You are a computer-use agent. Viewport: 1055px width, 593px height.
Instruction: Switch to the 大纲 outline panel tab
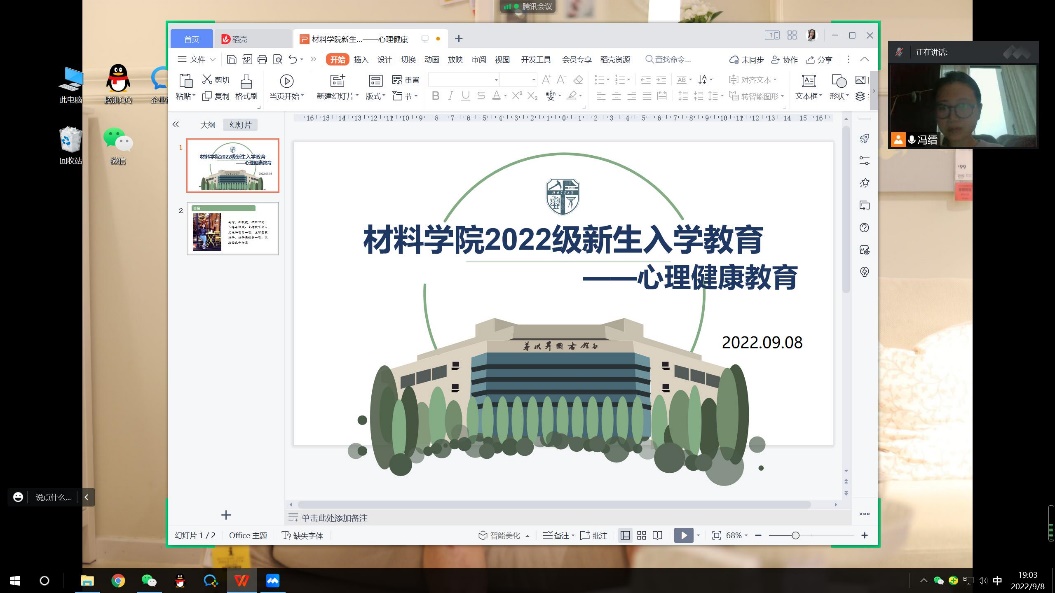click(x=207, y=125)
